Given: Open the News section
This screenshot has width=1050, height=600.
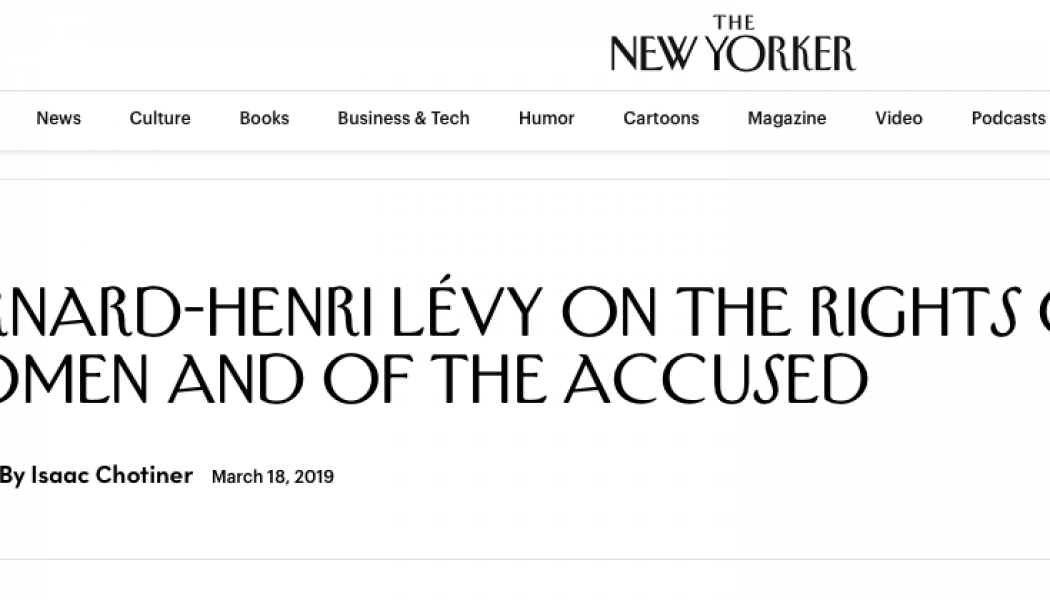Looking at the screenshot, I should click(x=58, y=118).
